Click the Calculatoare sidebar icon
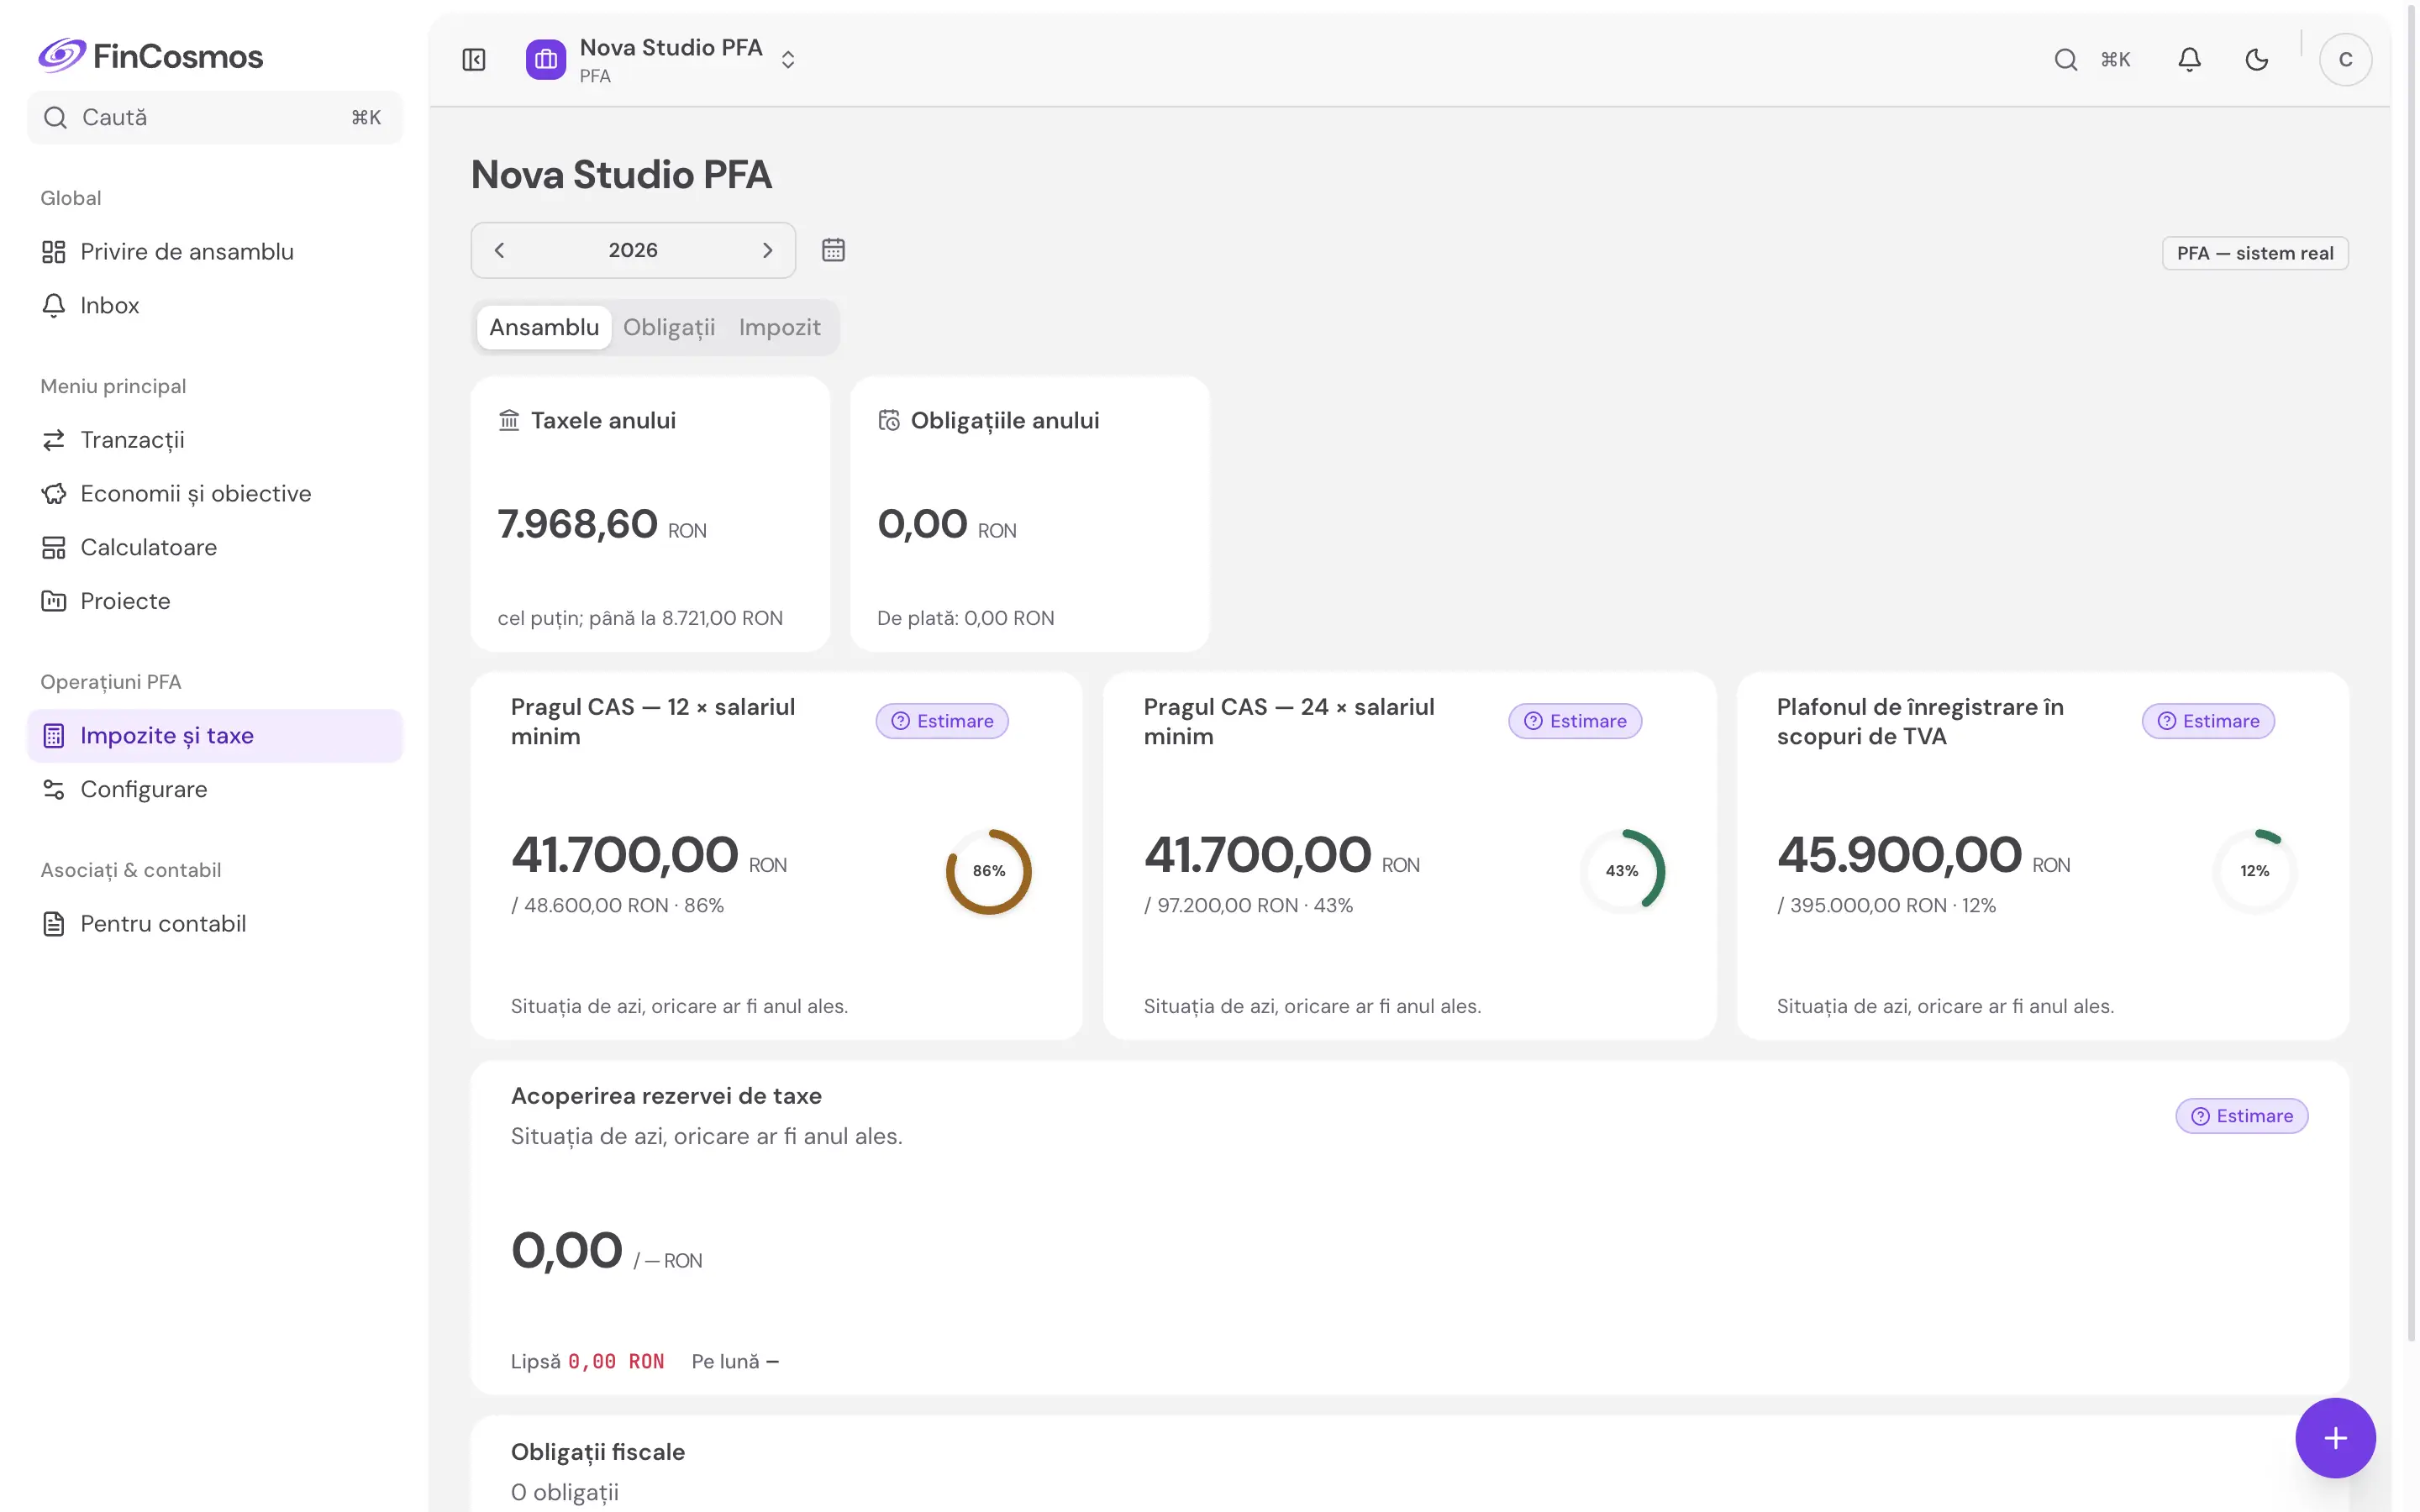The height and width of the screenshot is (1512, 2420). click(54, 548)
